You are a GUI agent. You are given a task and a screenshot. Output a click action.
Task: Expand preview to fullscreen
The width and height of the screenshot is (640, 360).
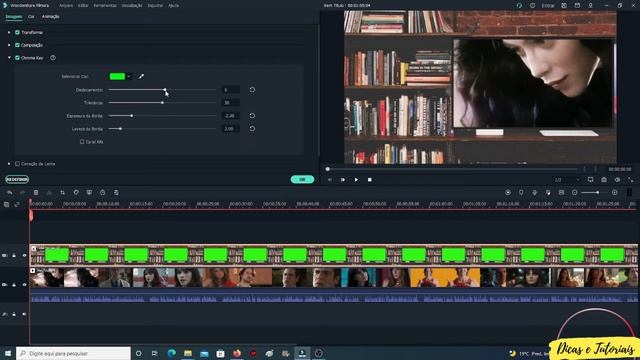click(631, 180)
